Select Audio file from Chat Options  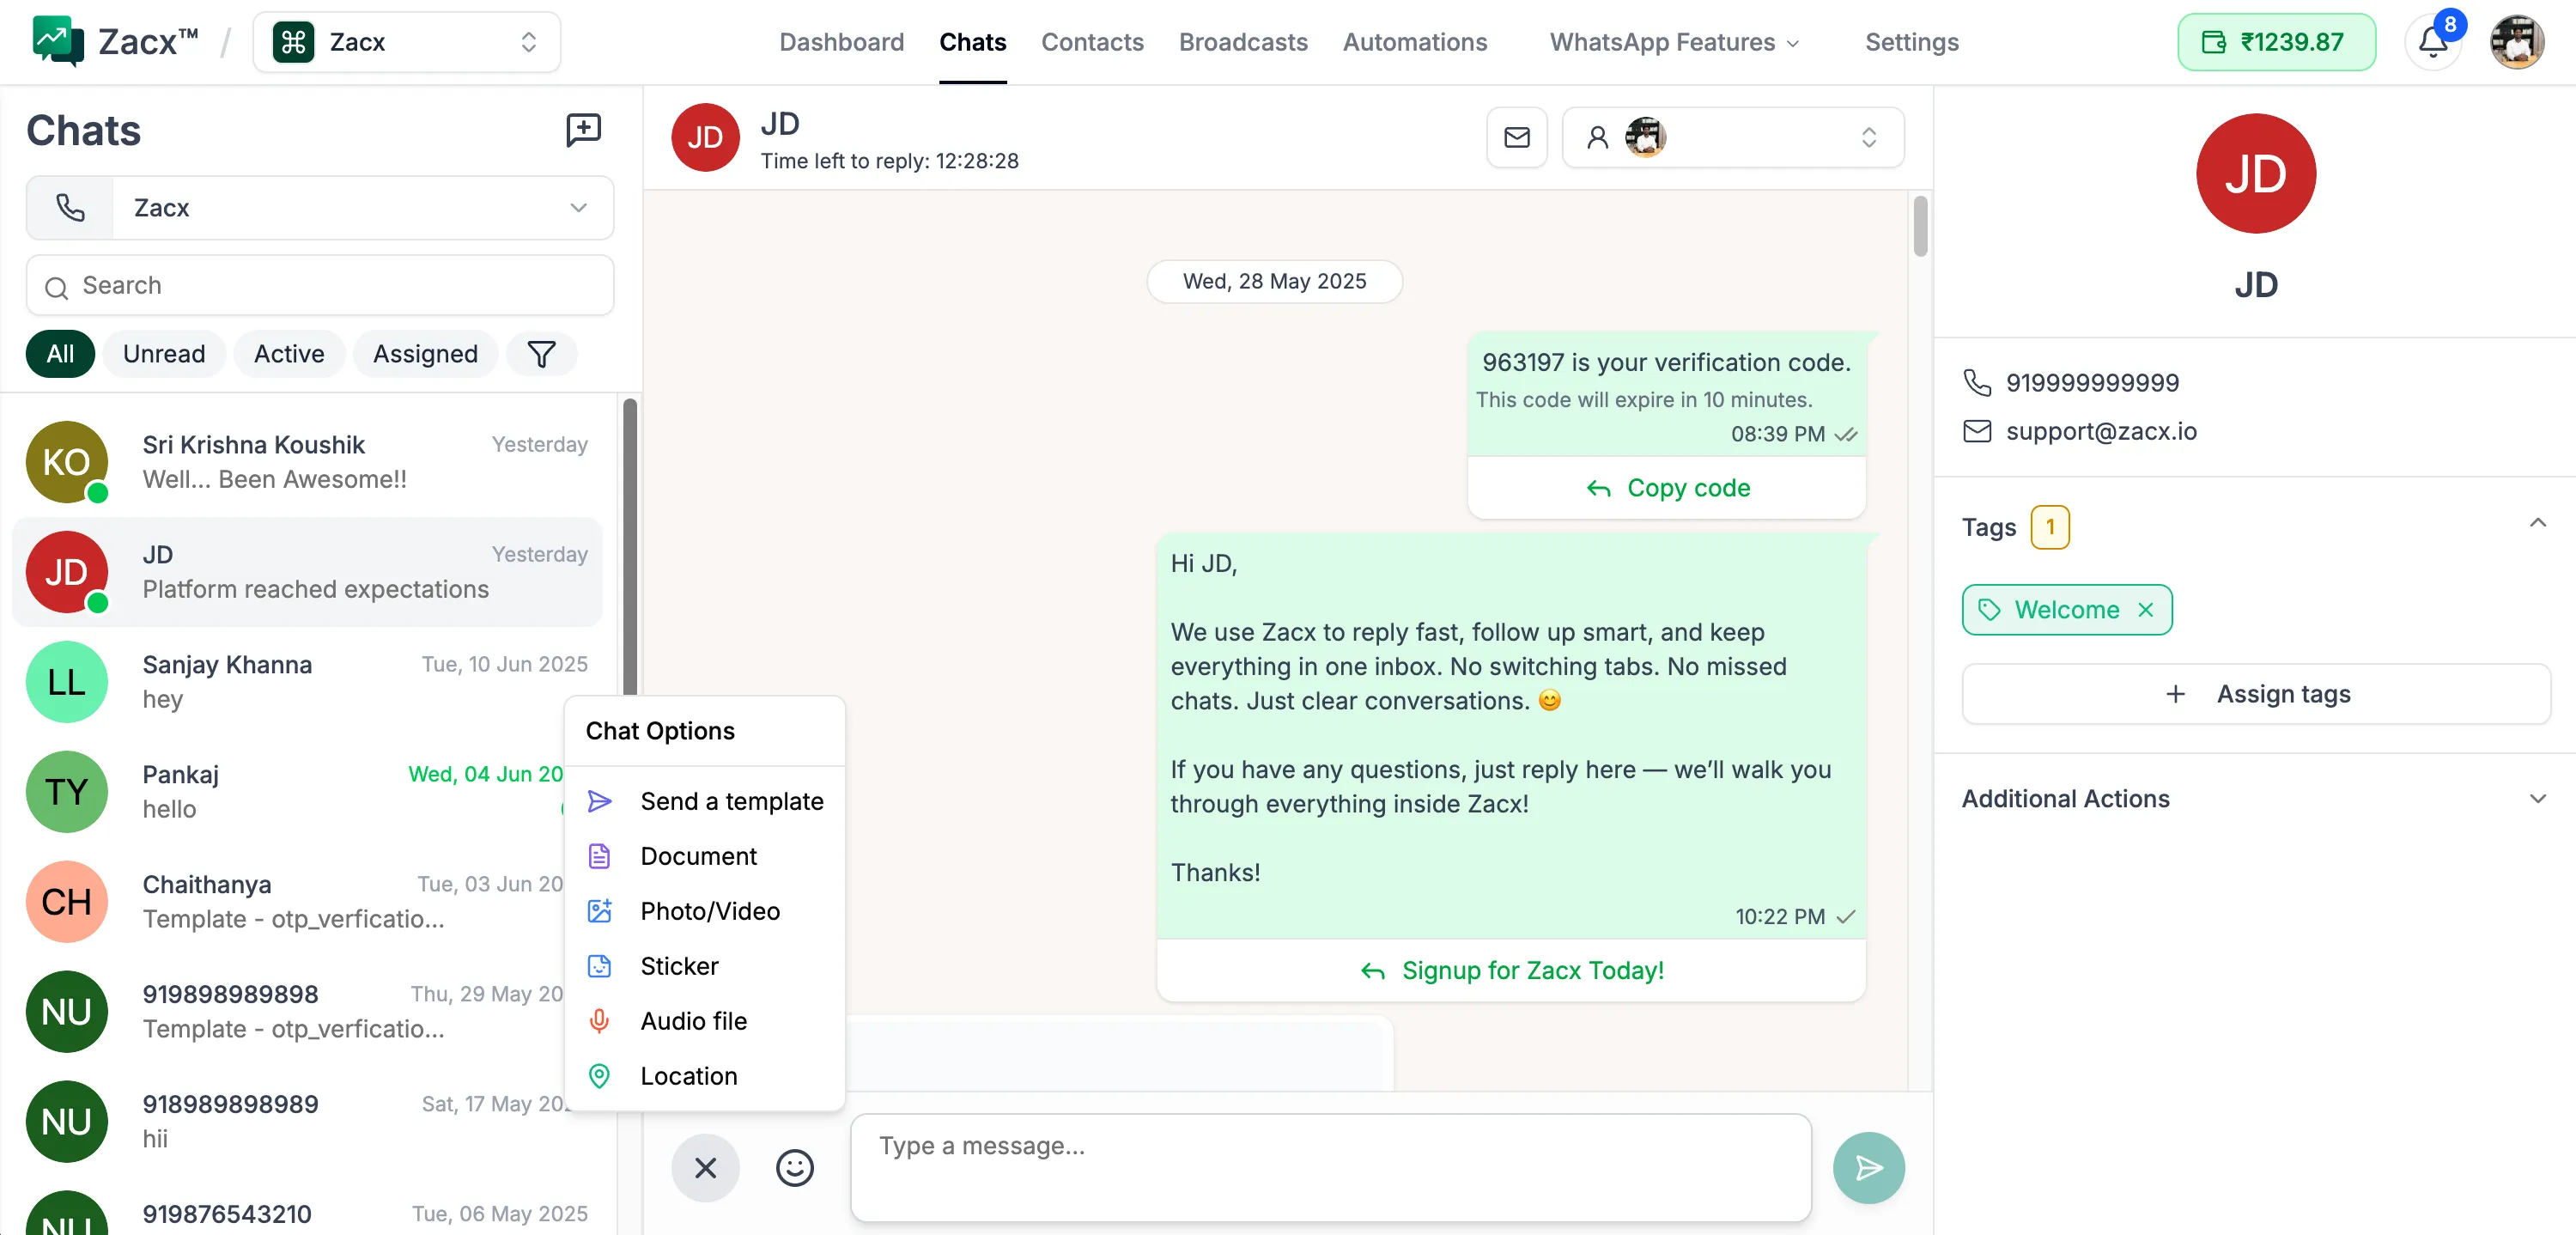[693, 1021]
